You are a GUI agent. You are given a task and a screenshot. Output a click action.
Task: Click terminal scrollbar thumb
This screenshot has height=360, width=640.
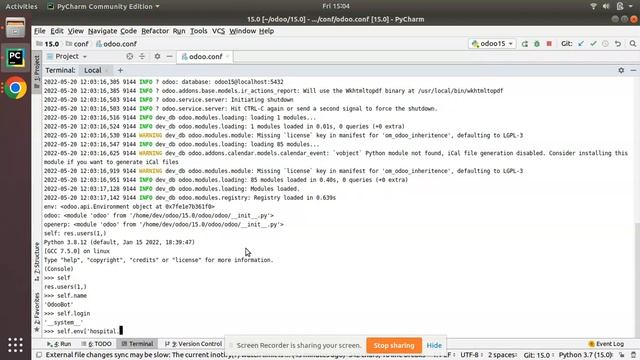point(637,279)
